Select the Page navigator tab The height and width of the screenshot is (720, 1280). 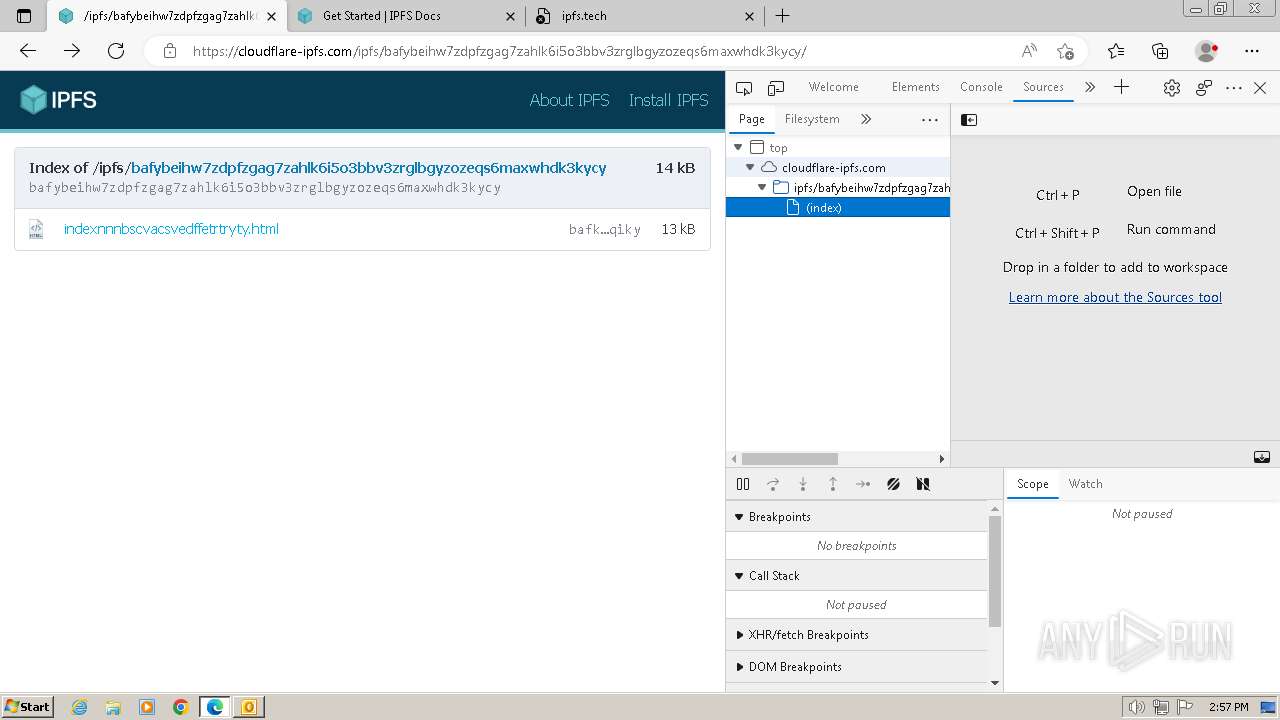coord(752,119)
